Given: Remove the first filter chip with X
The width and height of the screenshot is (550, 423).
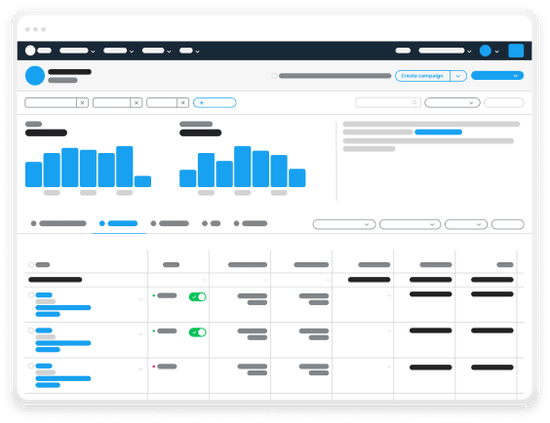Looking at the screenshot, I should (x=82, y=103).
